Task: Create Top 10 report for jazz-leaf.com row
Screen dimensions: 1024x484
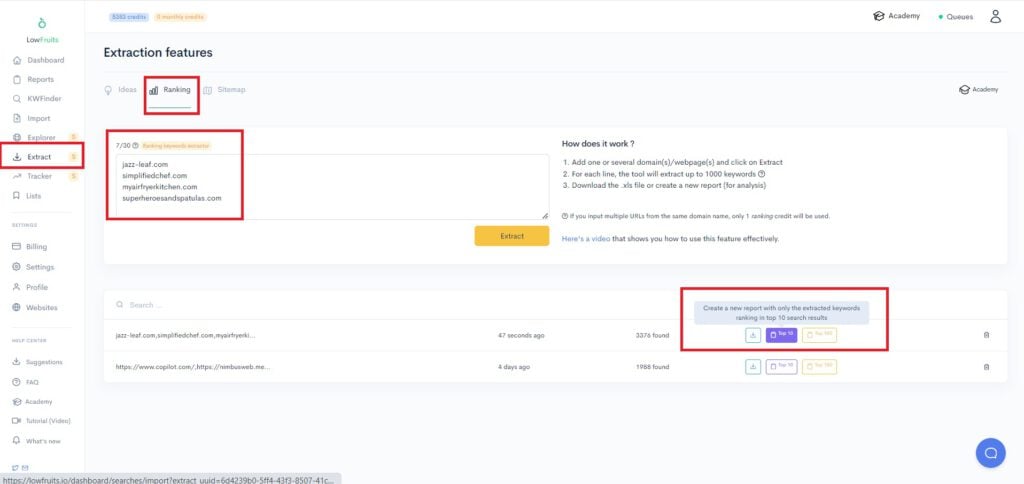Action: (x=781, y=335)
